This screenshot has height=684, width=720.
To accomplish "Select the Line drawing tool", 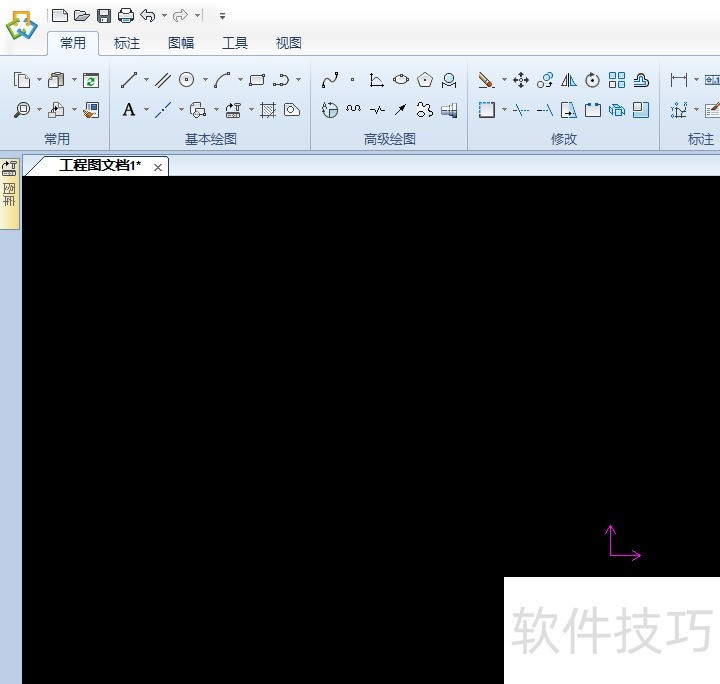I will [x=128, y=80].
